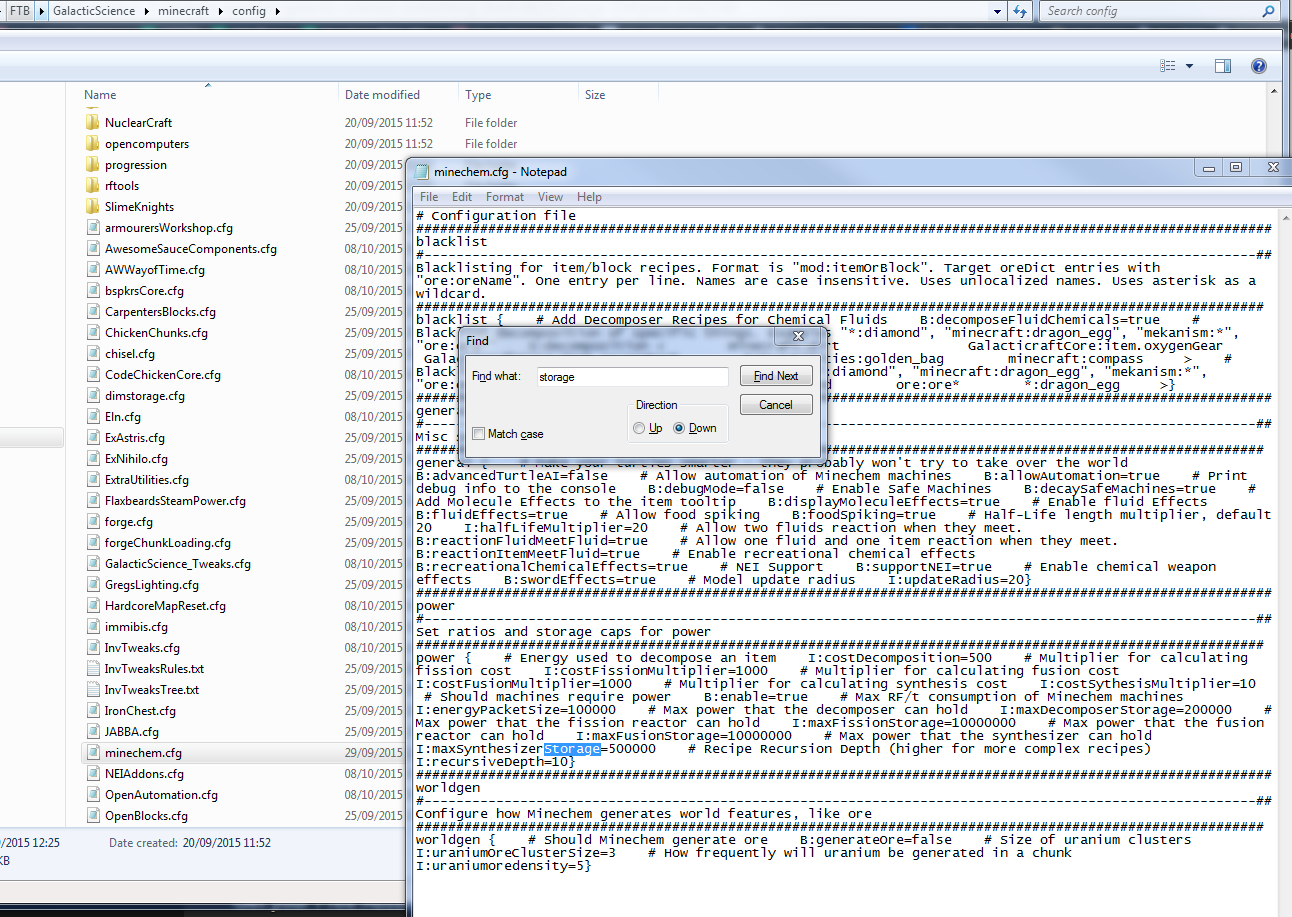Change the view with the view icon
Image resolution: width=1292 pixels, height=917 pixels.
click(1168, 66)
